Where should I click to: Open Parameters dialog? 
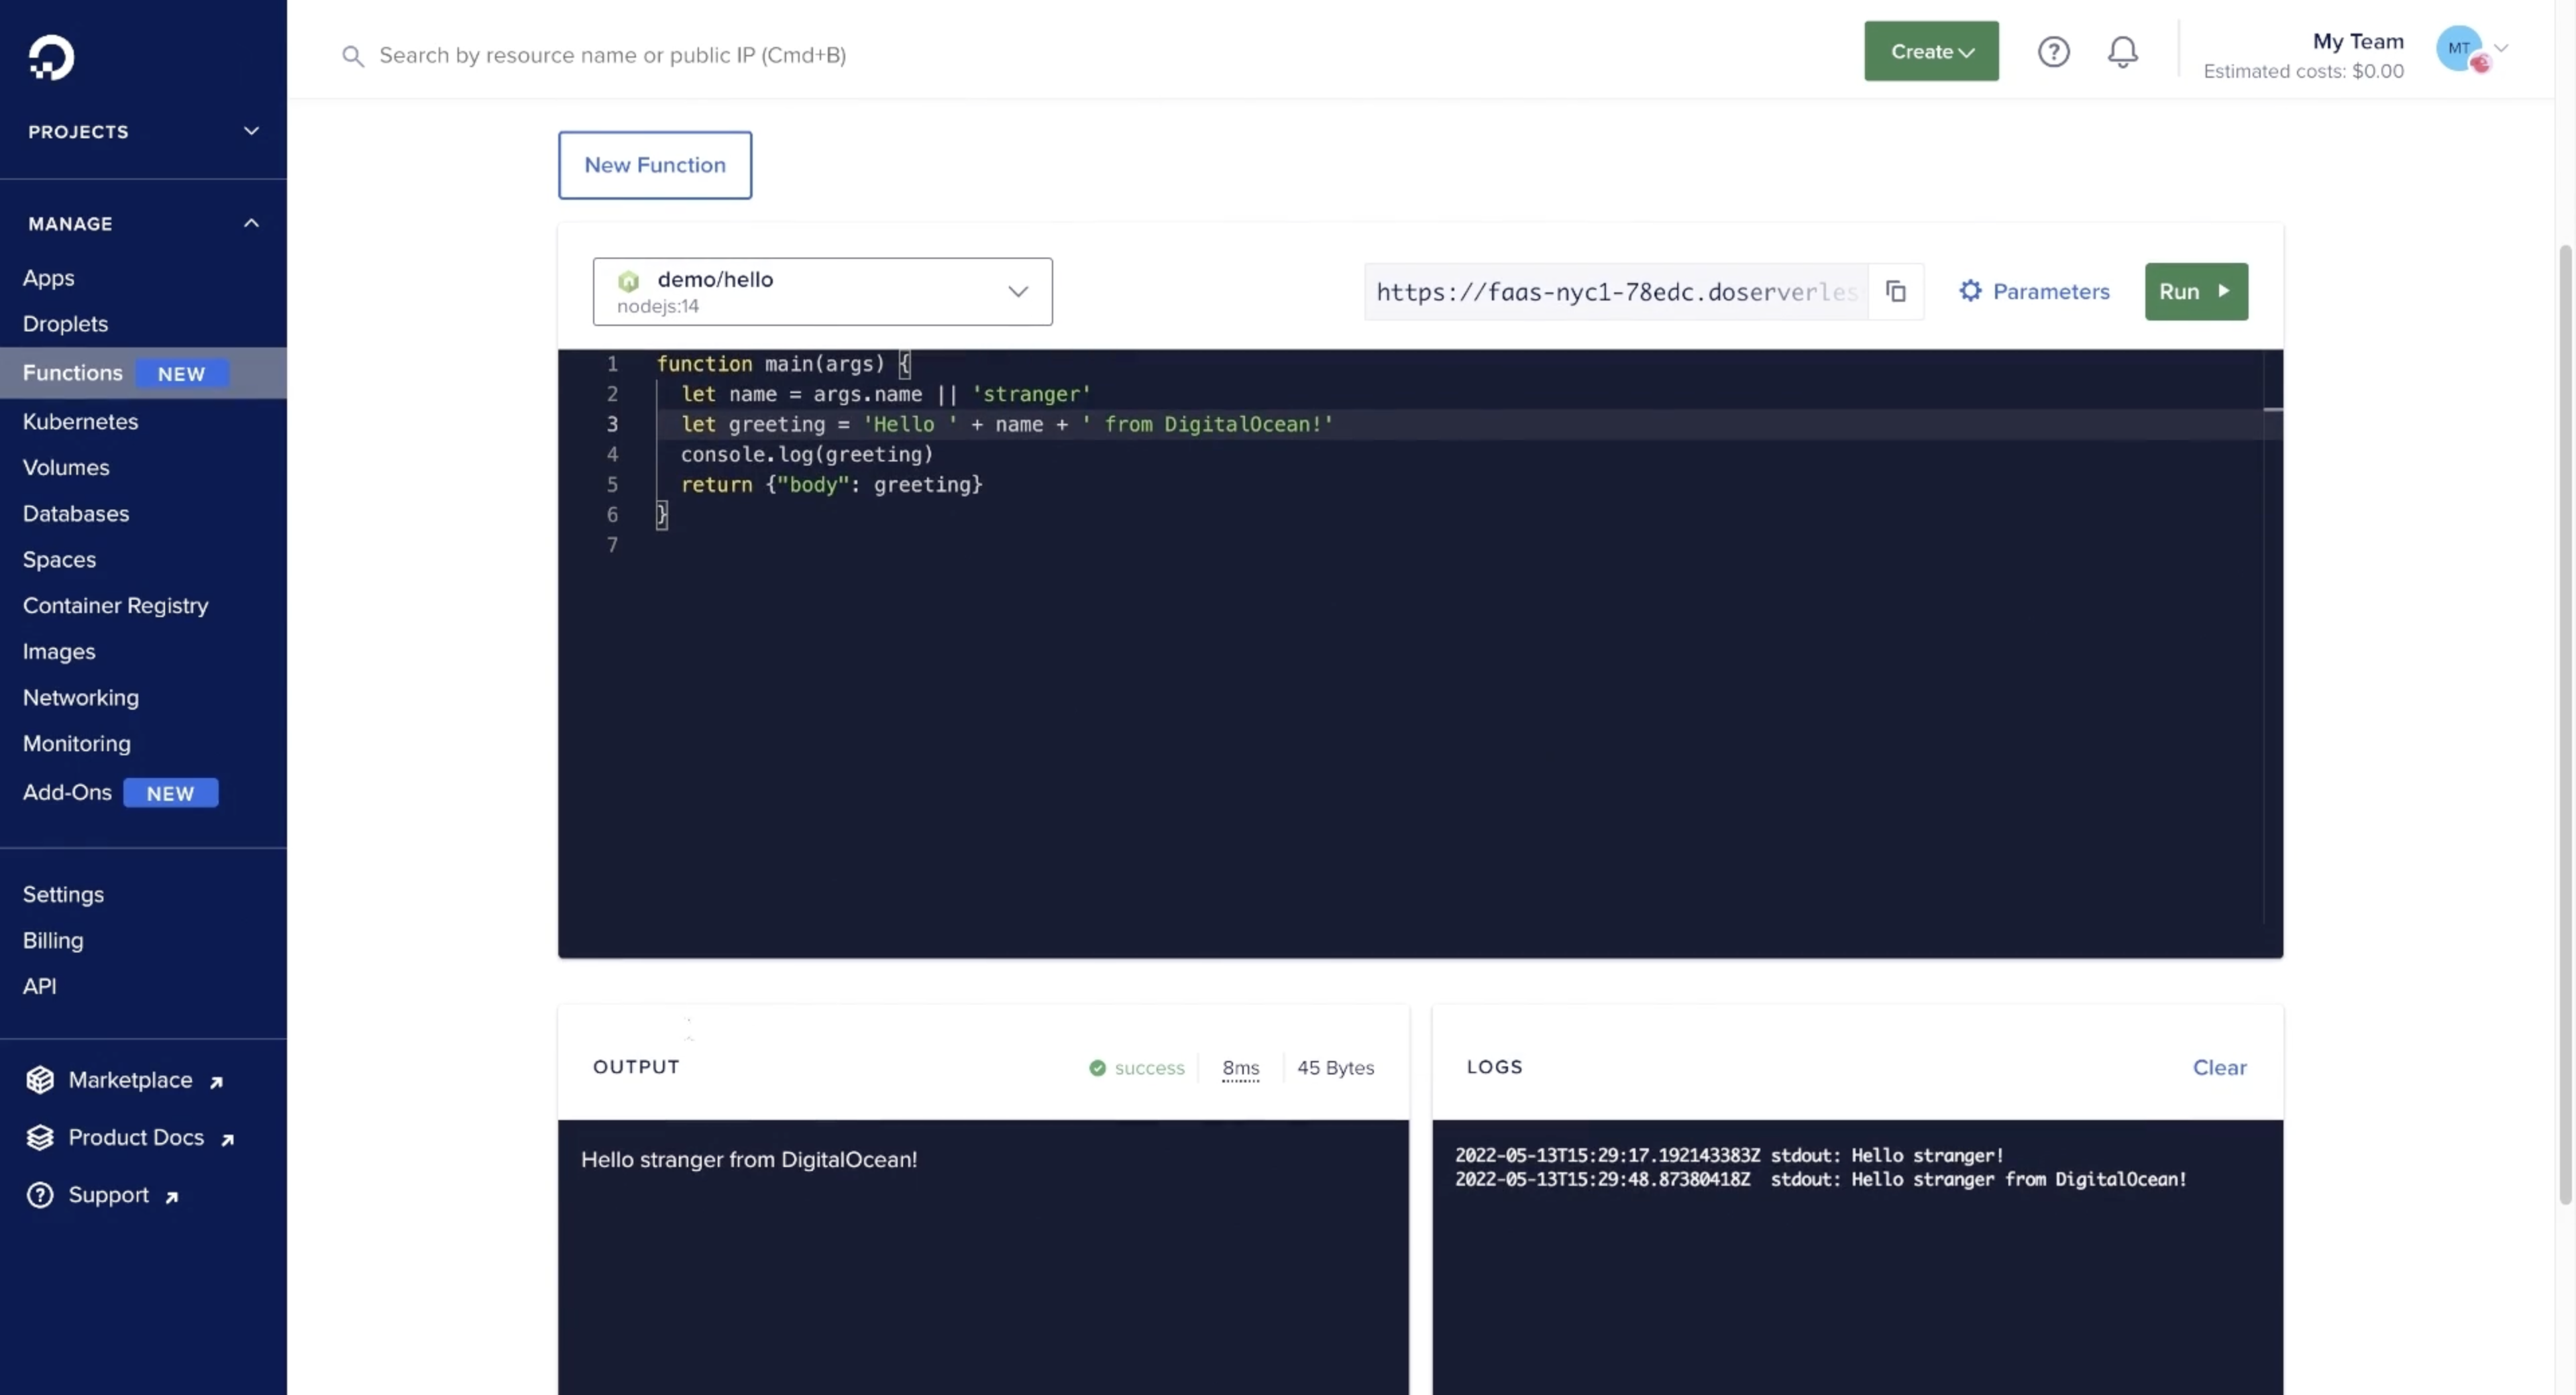[x=2033, y=291]
